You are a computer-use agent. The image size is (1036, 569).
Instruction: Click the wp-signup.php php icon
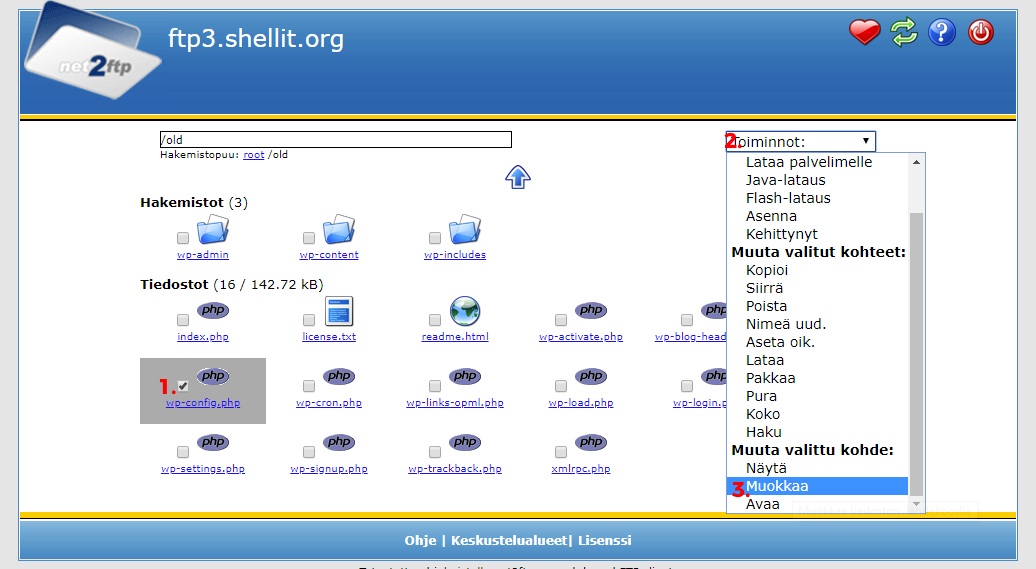(339, 442)
